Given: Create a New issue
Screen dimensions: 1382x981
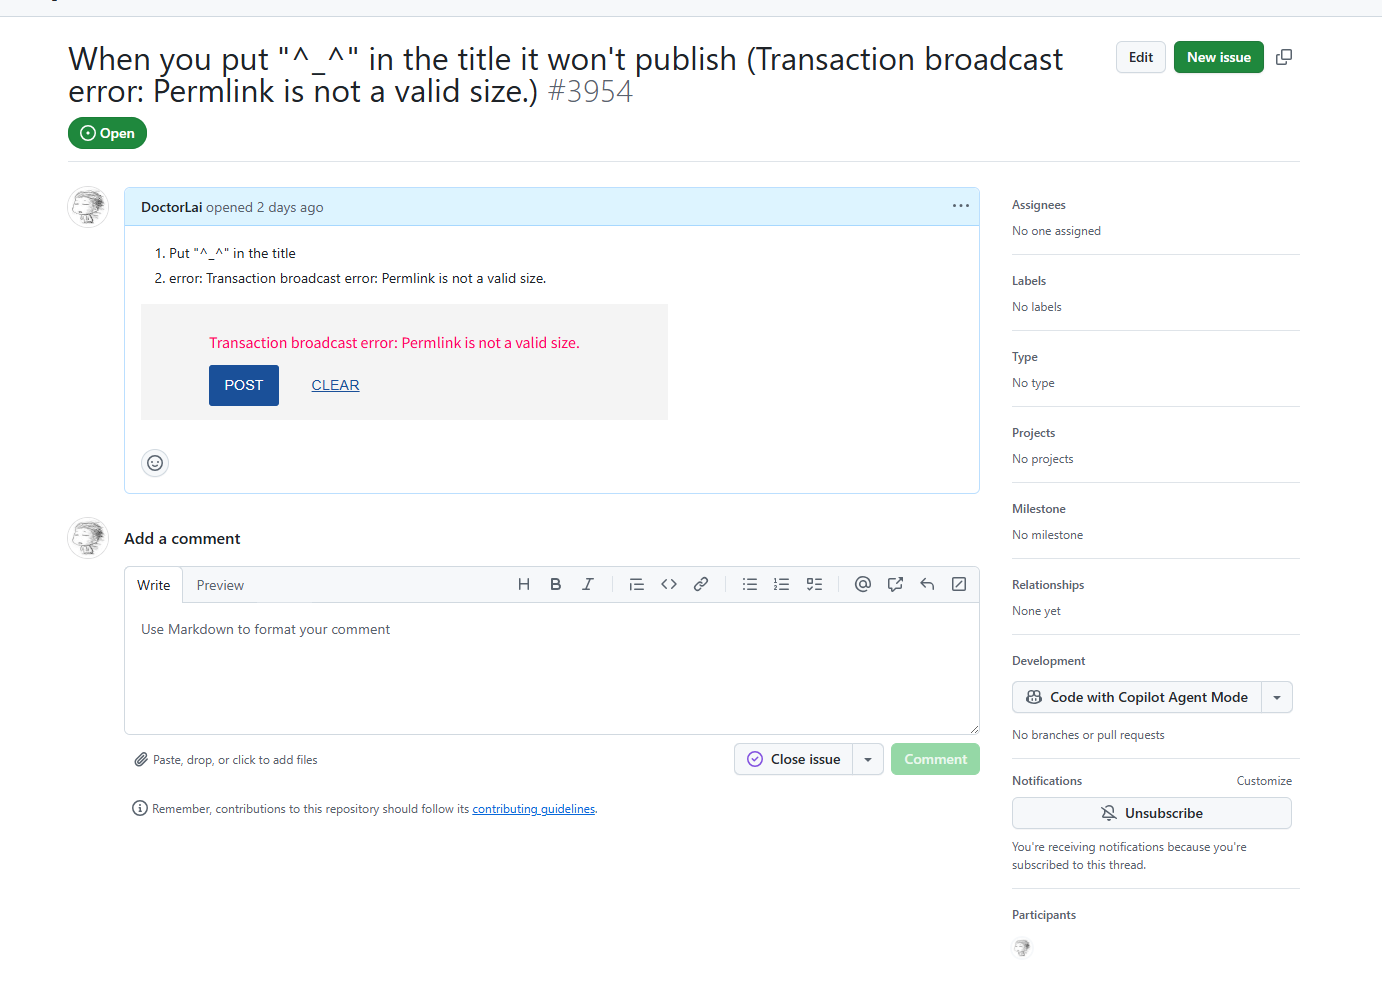Looking at the screenshot, I should (x=1219, y=57).
